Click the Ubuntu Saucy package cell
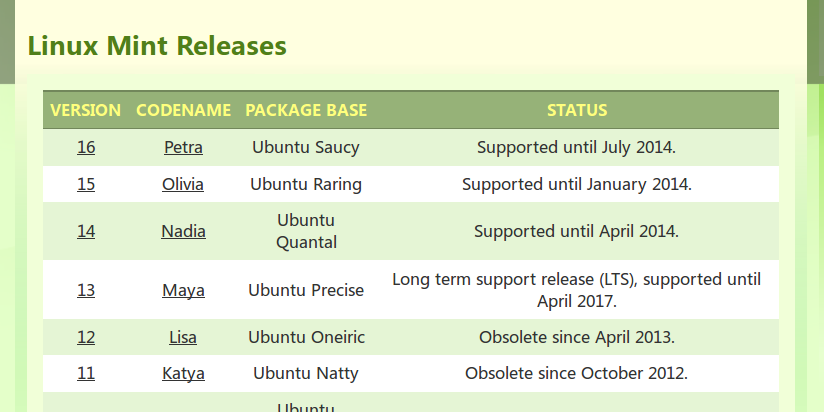This screenshot has height=412, width=824. pyautogui.click(x=306, y=147)
